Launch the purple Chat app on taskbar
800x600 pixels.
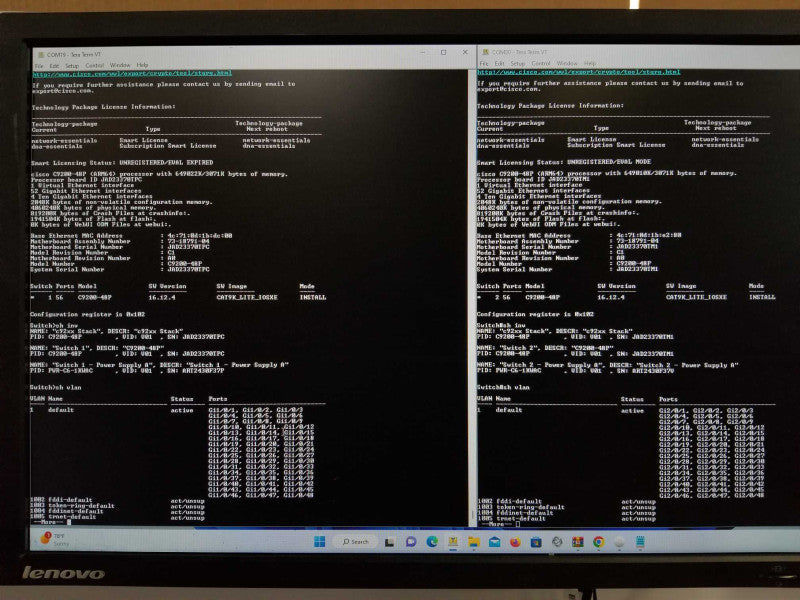pos(411,542)
